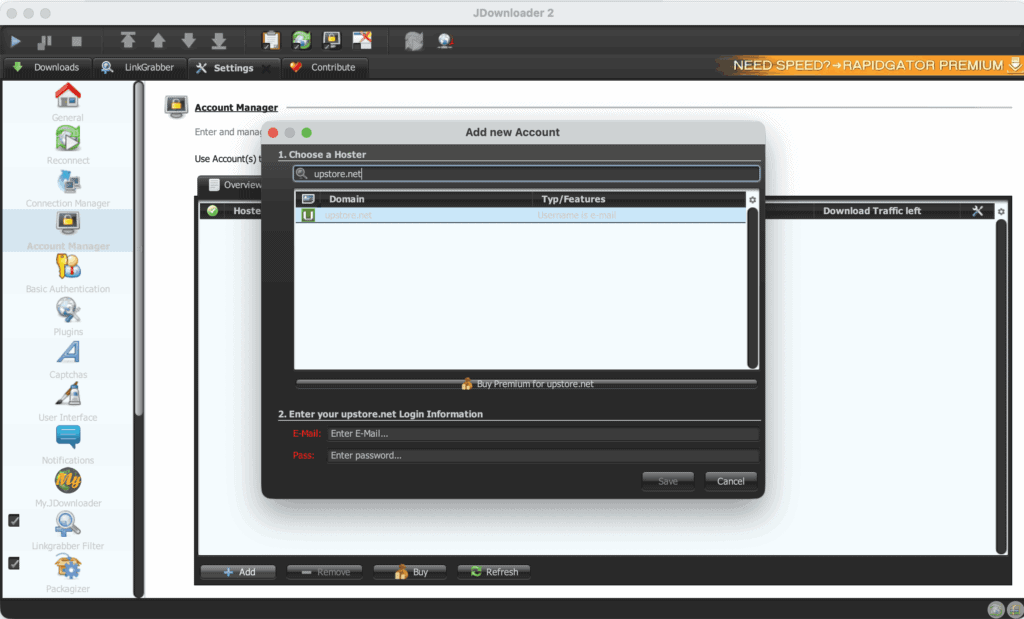Click the settings sidebar scrollbar

(x=138, y=248)
